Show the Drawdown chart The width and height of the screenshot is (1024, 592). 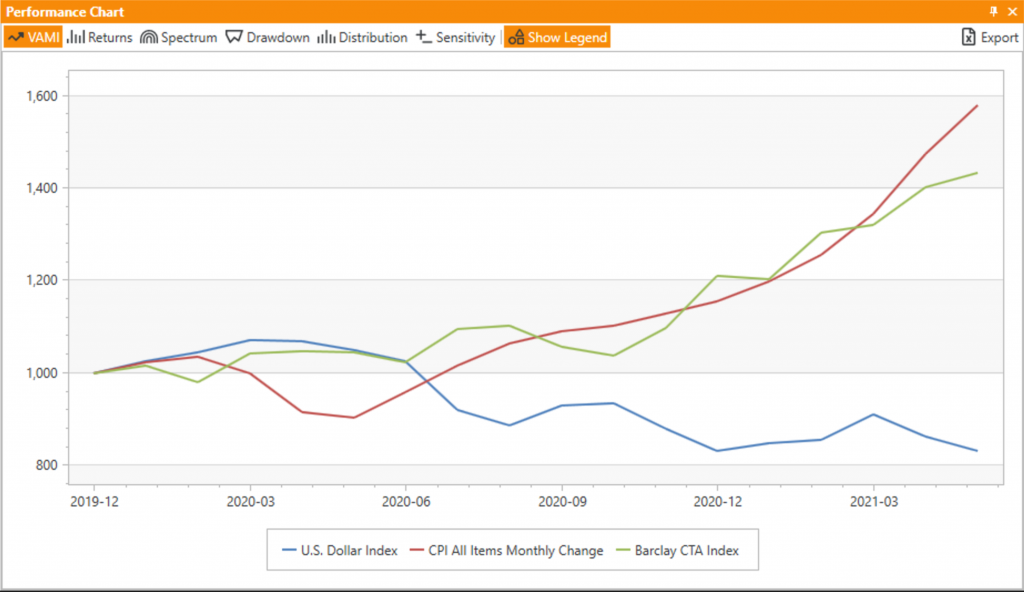267,37
